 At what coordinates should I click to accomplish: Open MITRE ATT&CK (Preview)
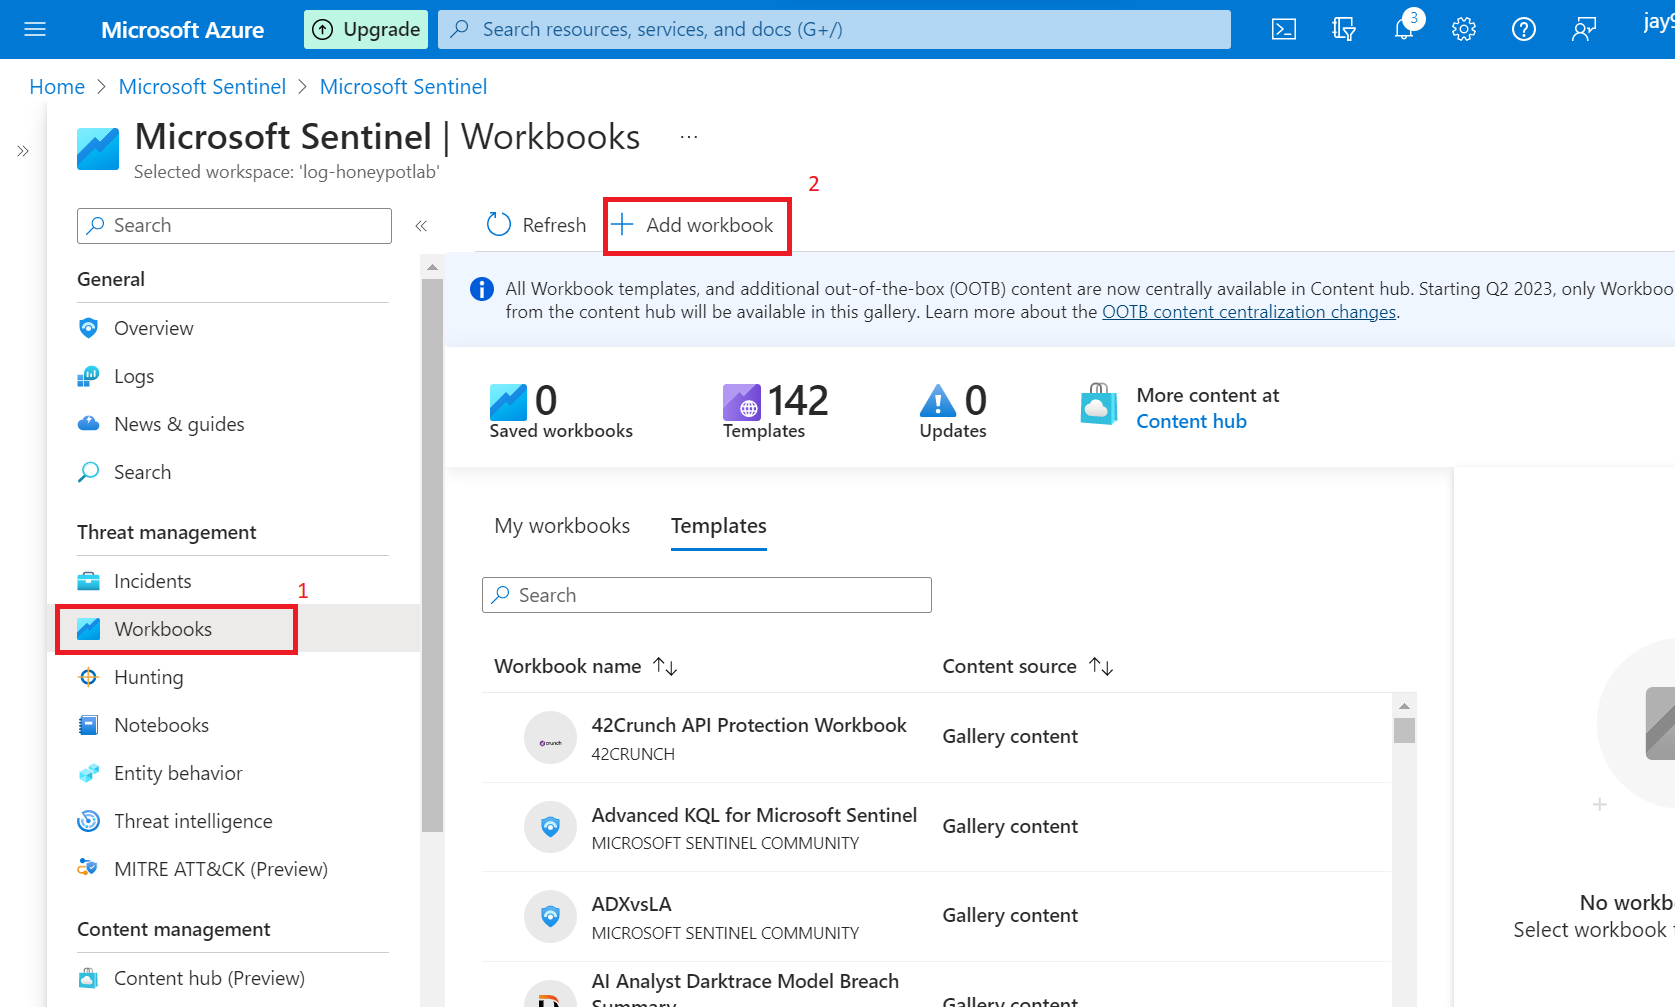tap(220, 869)
